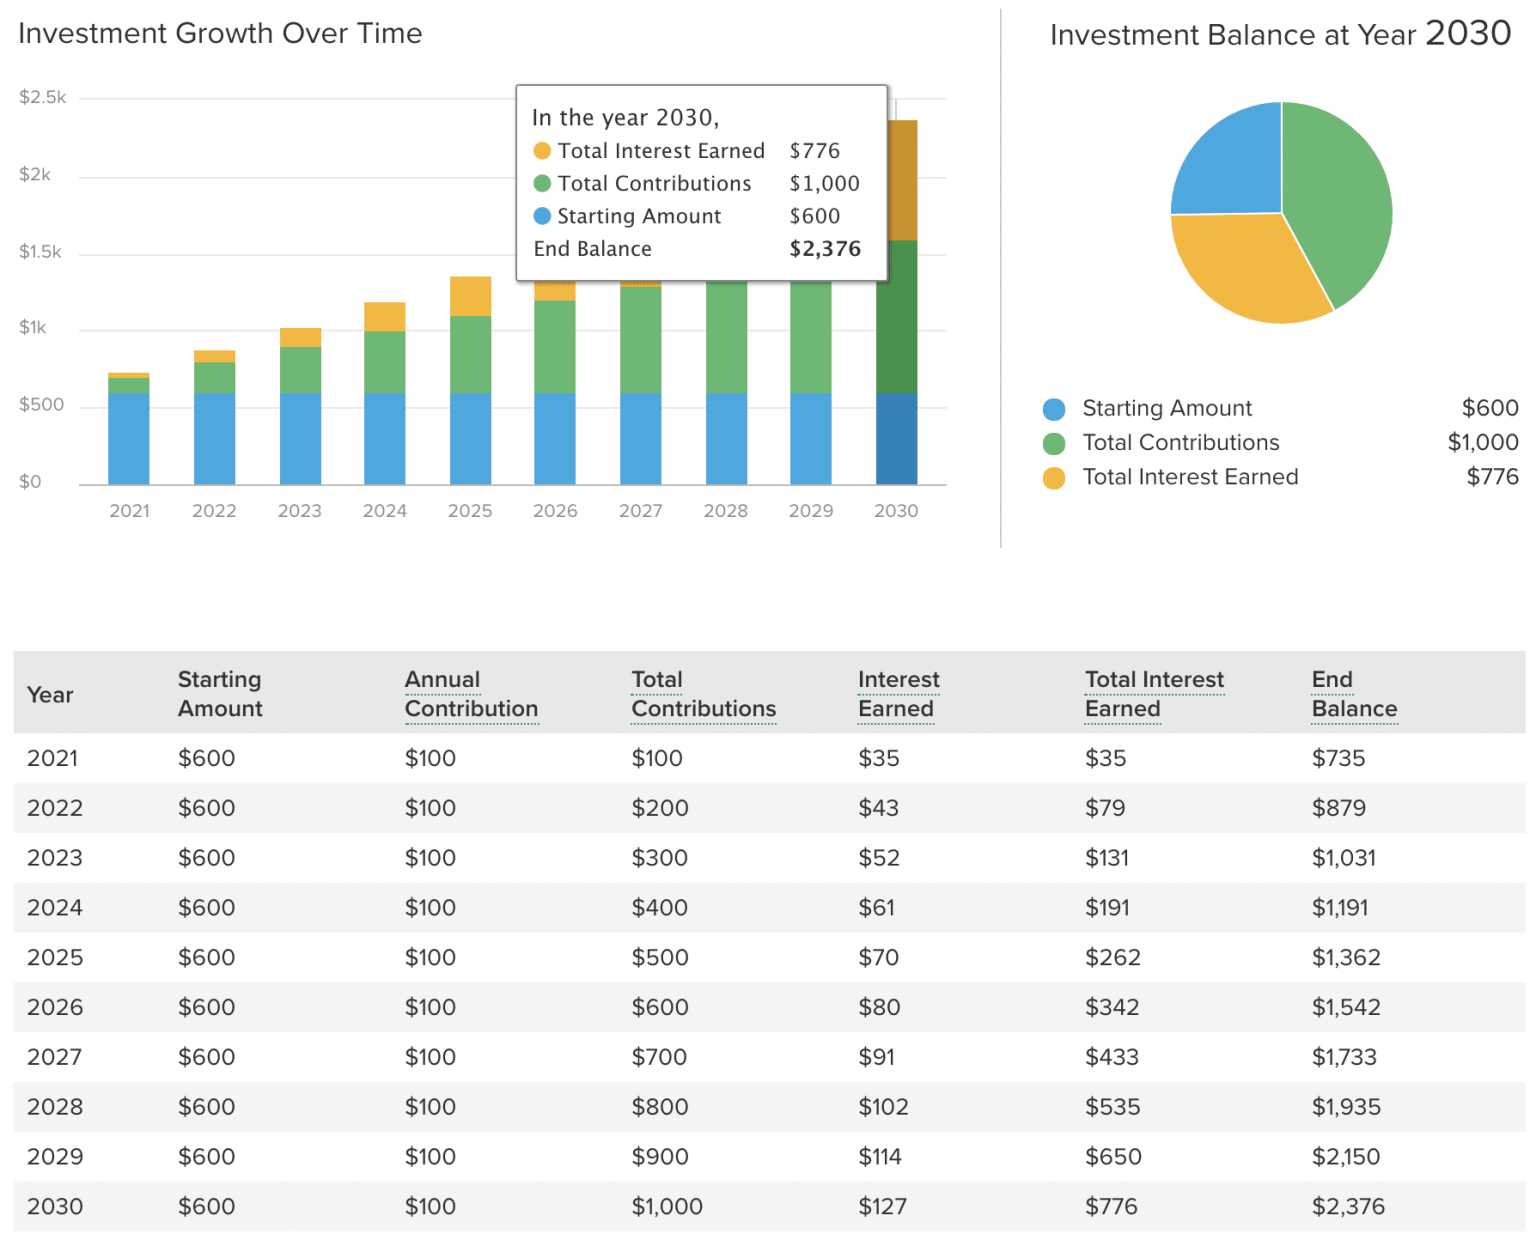Click the $127 interest earned cell
The width and height of the screenshot is (1536, 1240).
tap(882, 1207)
